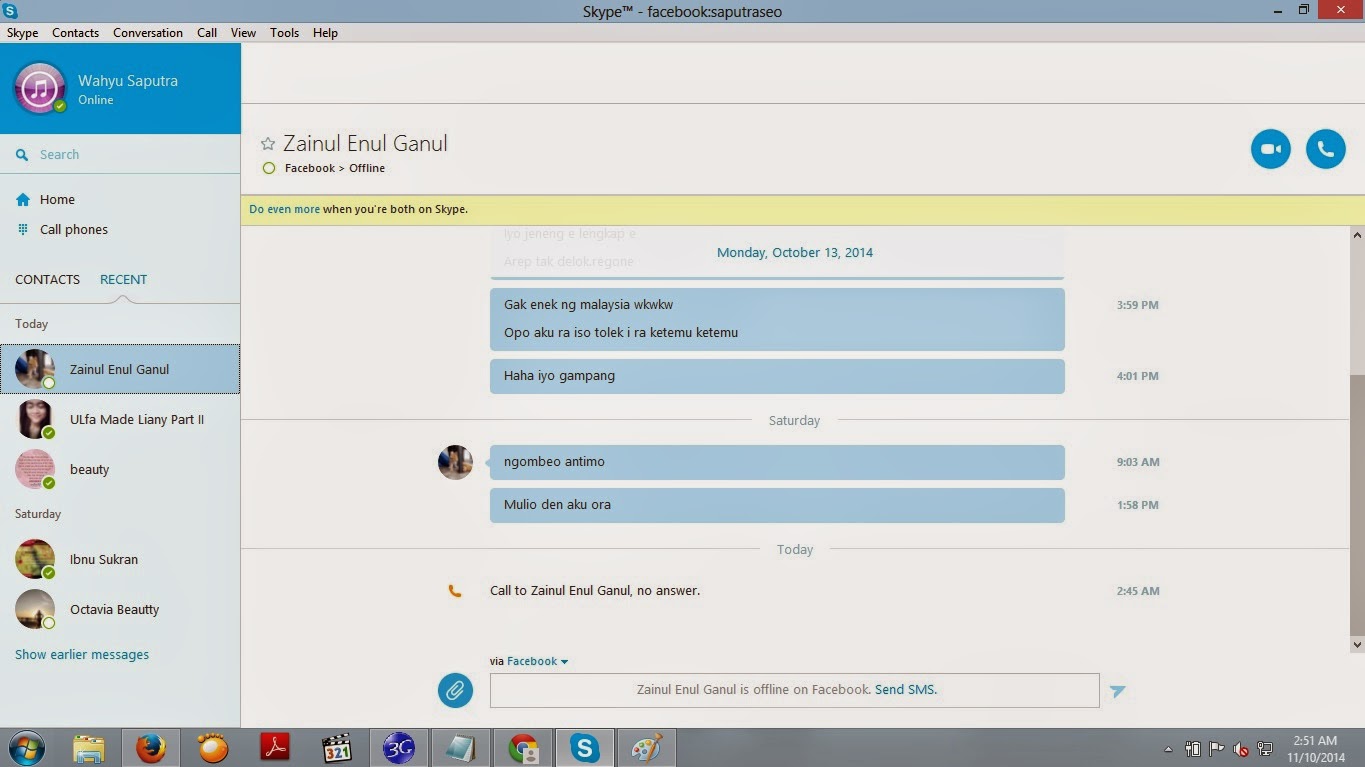Click the Home house icon in the sidebar
Viewport: 1365px width, 767px height.
23,200
